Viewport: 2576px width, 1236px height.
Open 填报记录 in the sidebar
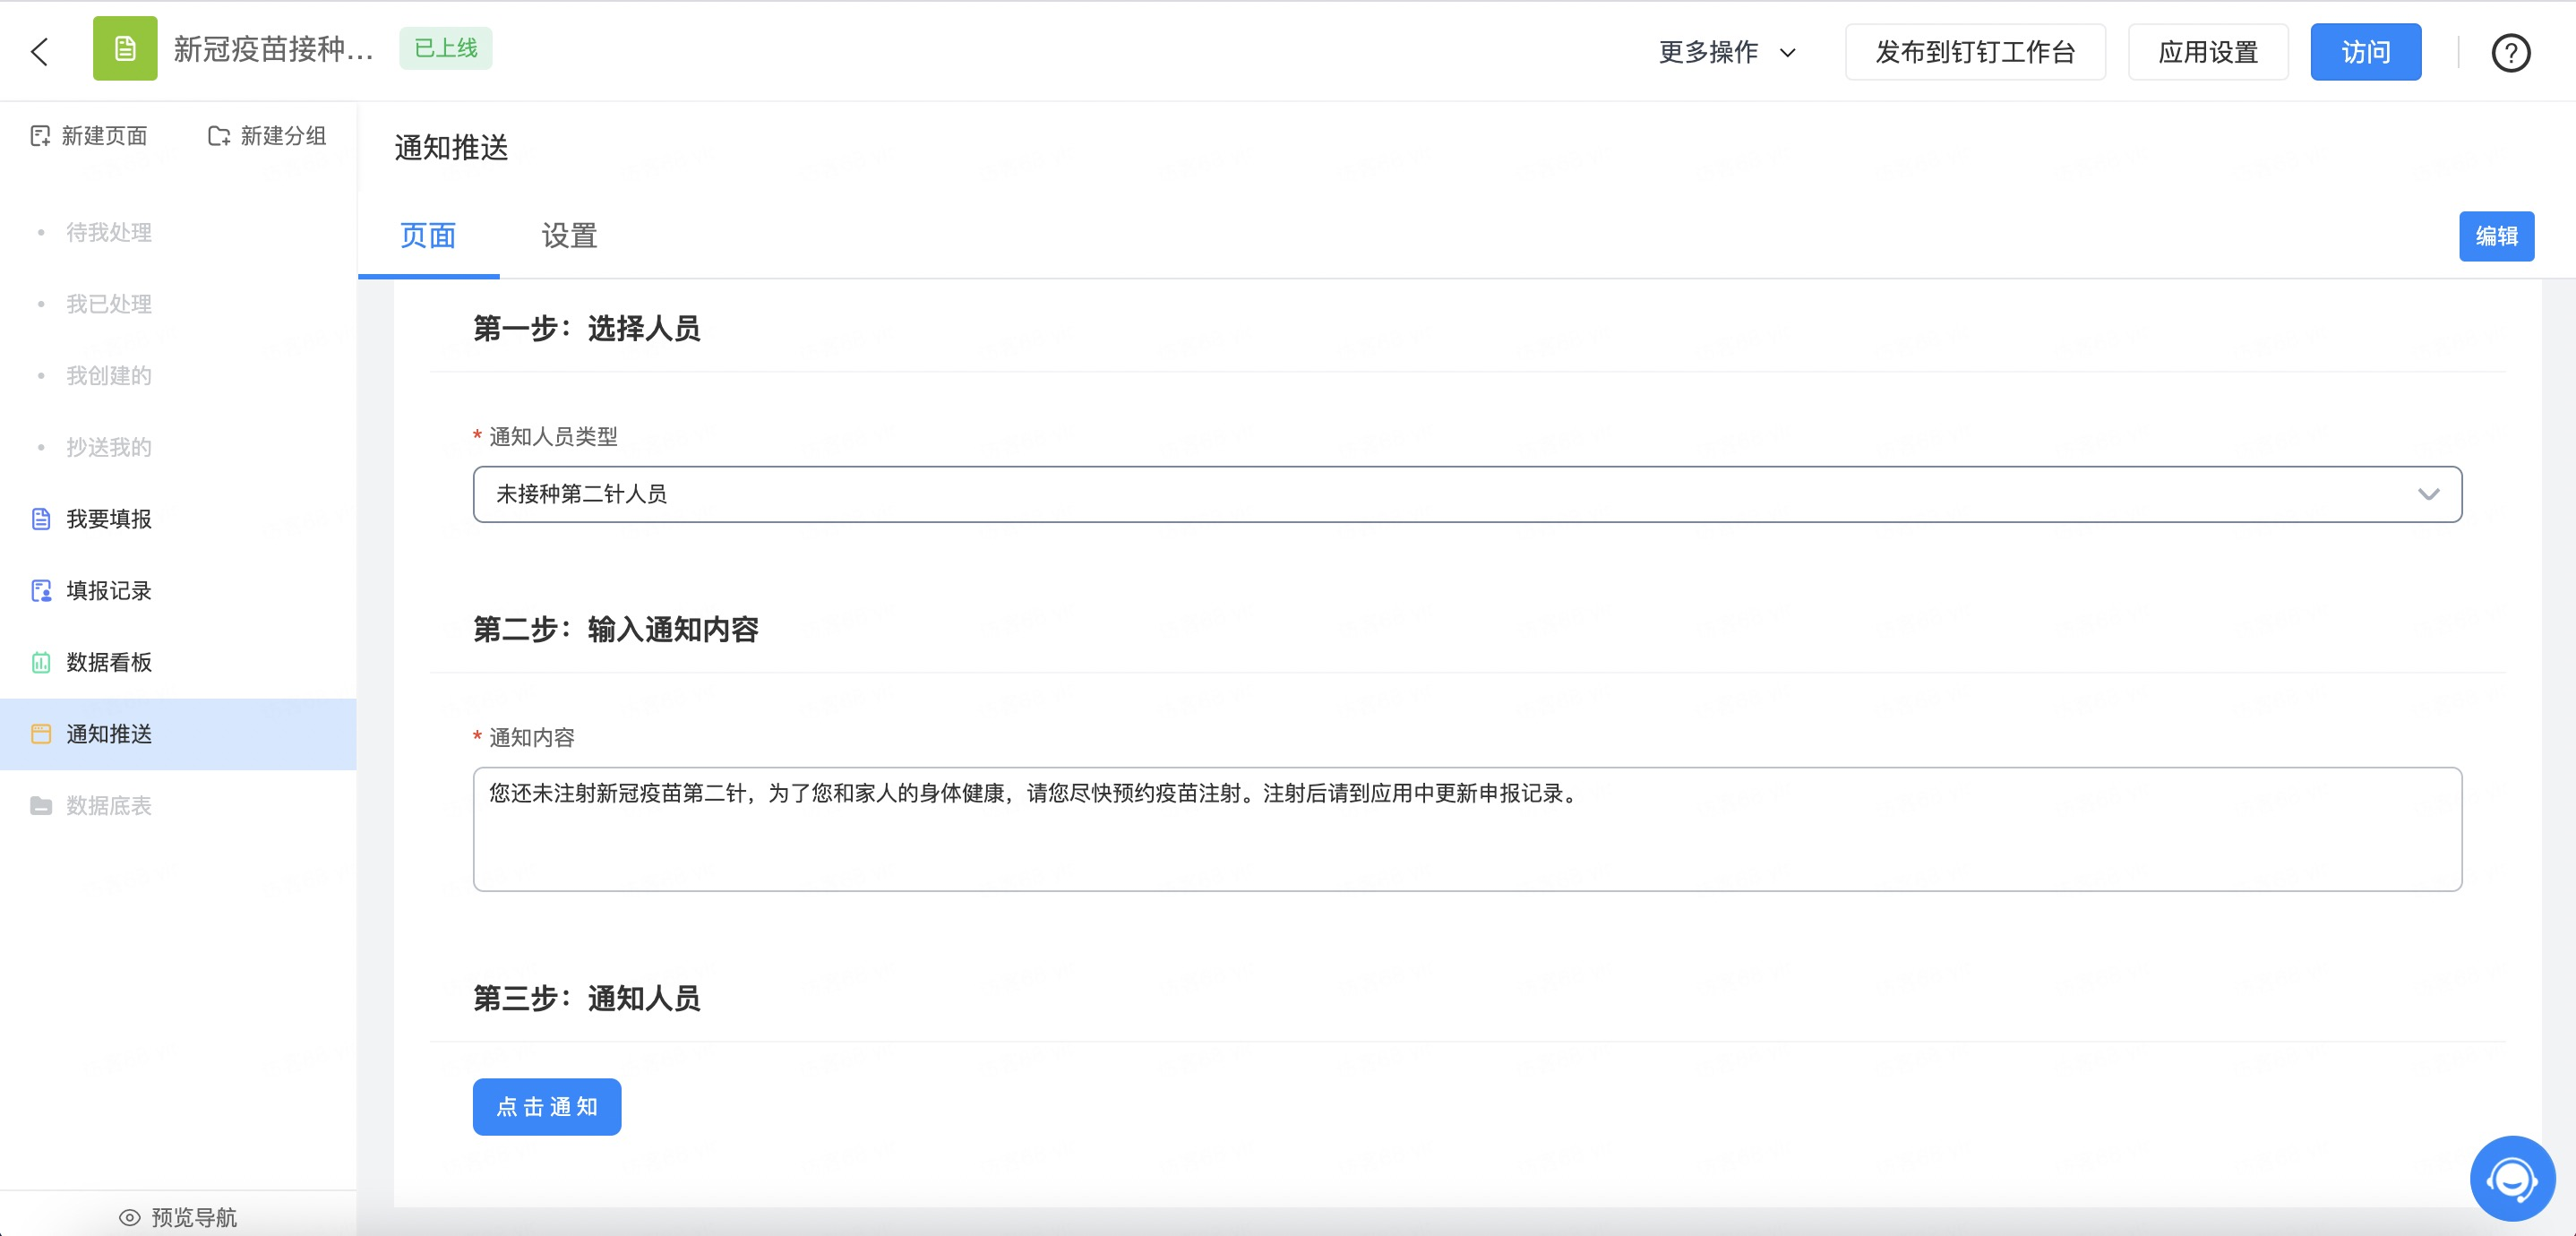tap(108, 591)
